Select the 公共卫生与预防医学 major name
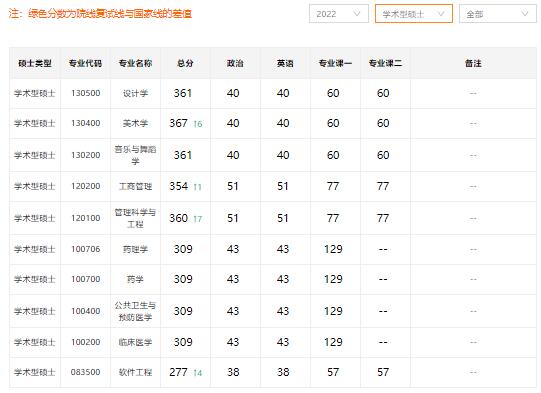 pyautogui.click(x=135, y=311)
